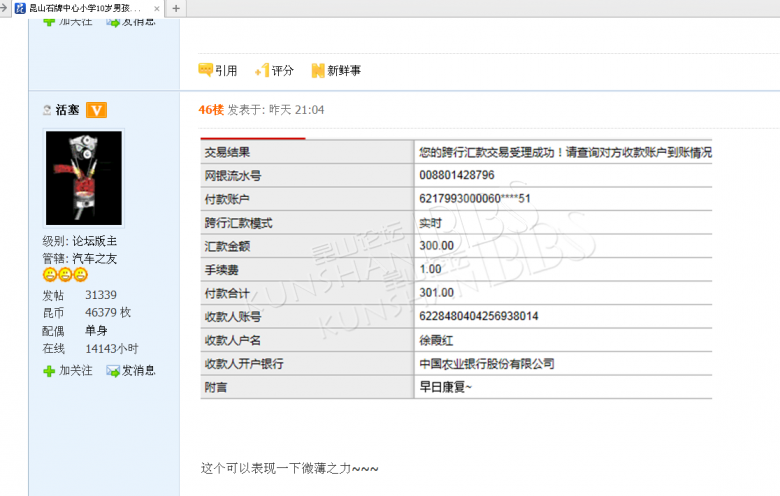Click the 实时 transfer mode value
This screenshot has height=496, width=780.
pos(430,223)
